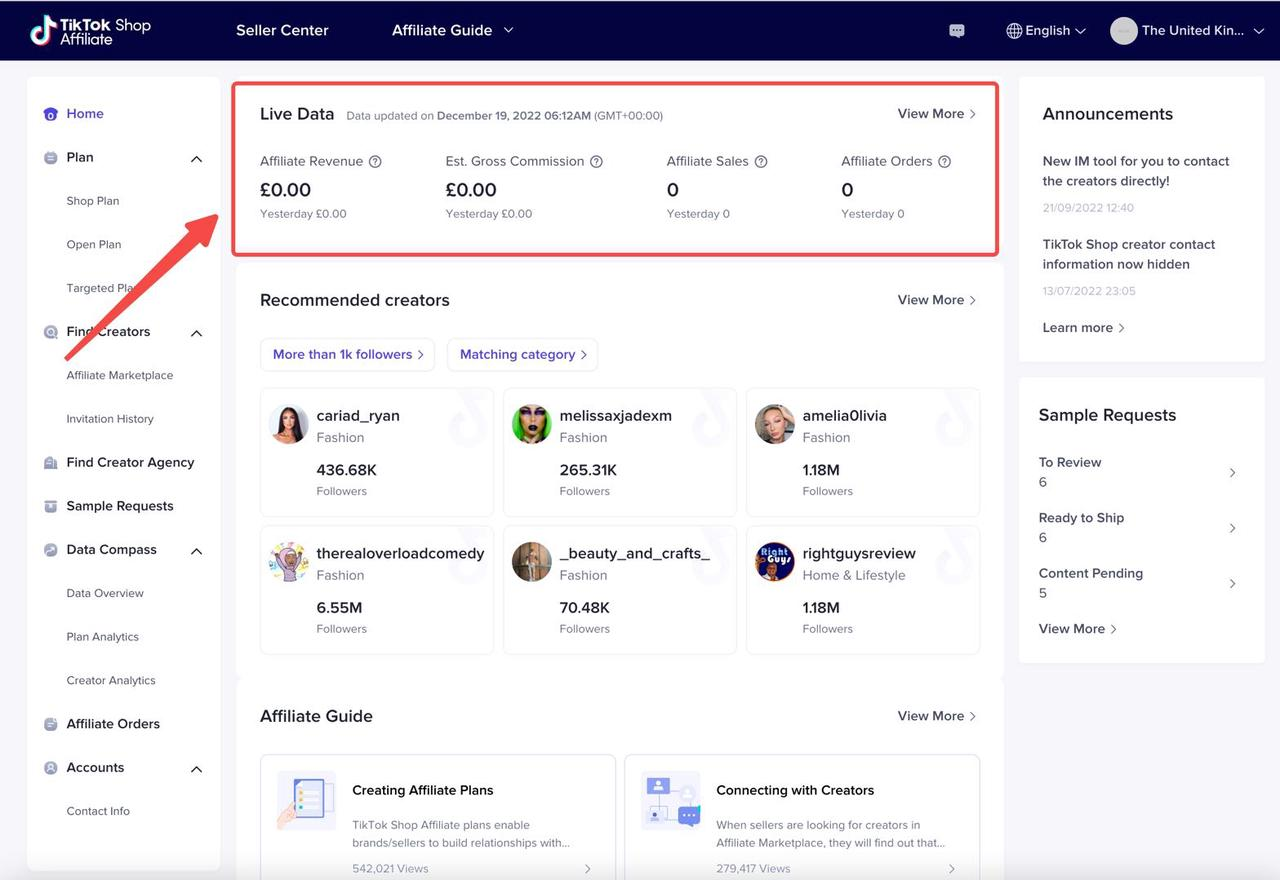Screen dimensions: 1280x880
Task: Select More than 1k followers filter
Action: (347, 354)
